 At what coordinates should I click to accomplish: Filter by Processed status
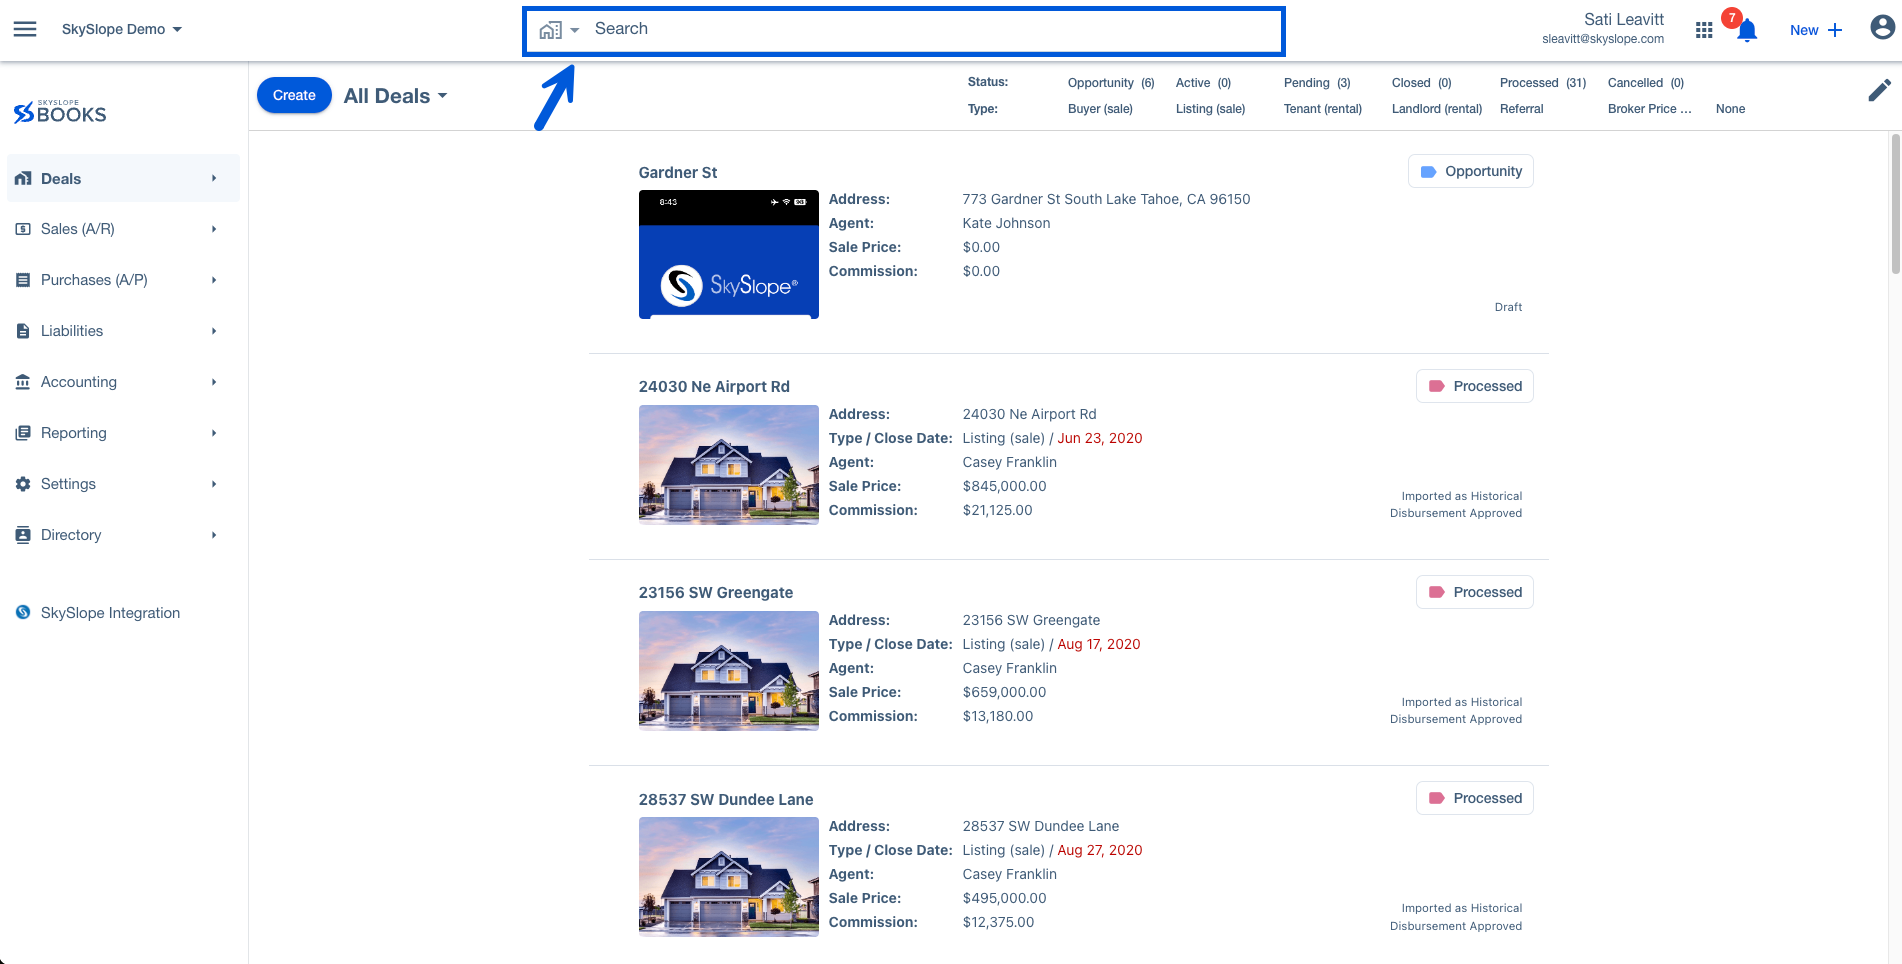[x=1543, y=83]
